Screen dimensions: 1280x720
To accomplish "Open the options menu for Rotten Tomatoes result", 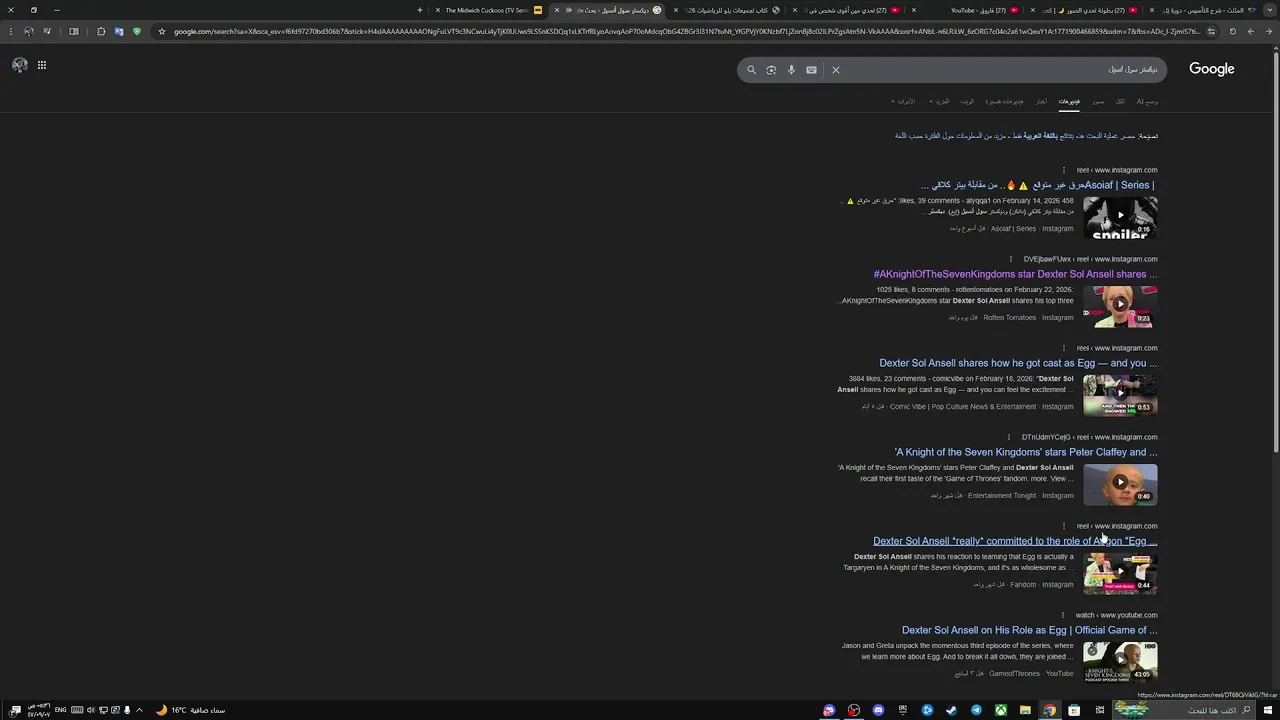I will pyautogui.click(x=1011, y=259).
